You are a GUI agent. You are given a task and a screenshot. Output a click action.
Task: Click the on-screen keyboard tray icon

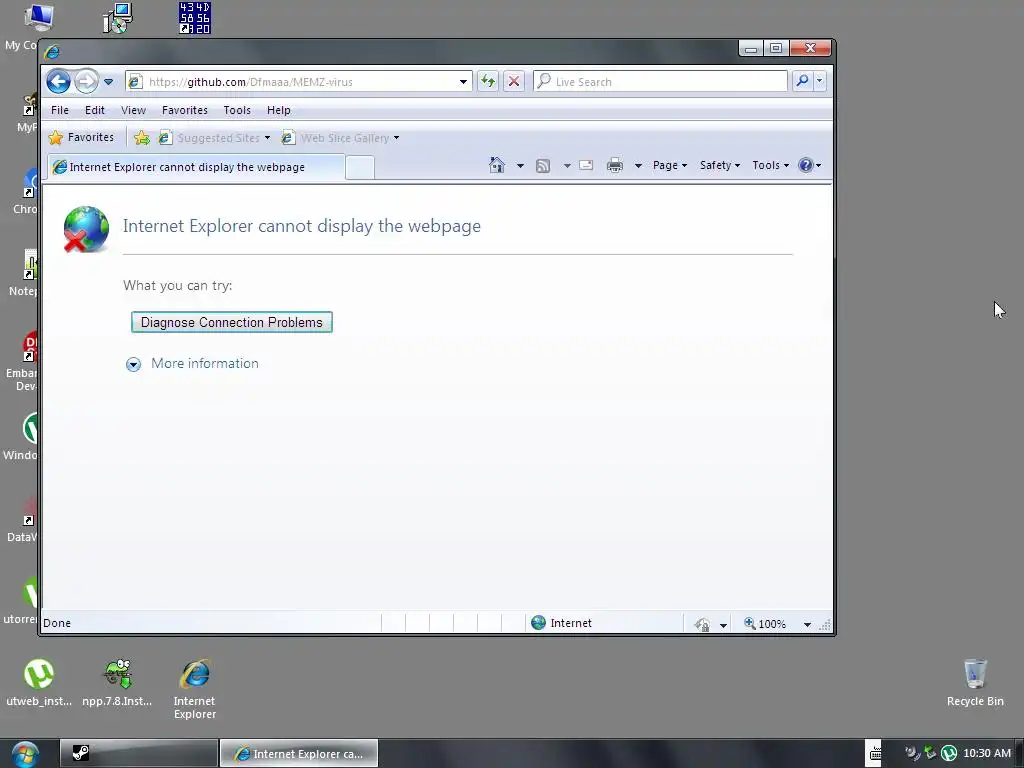coord(875,754)
